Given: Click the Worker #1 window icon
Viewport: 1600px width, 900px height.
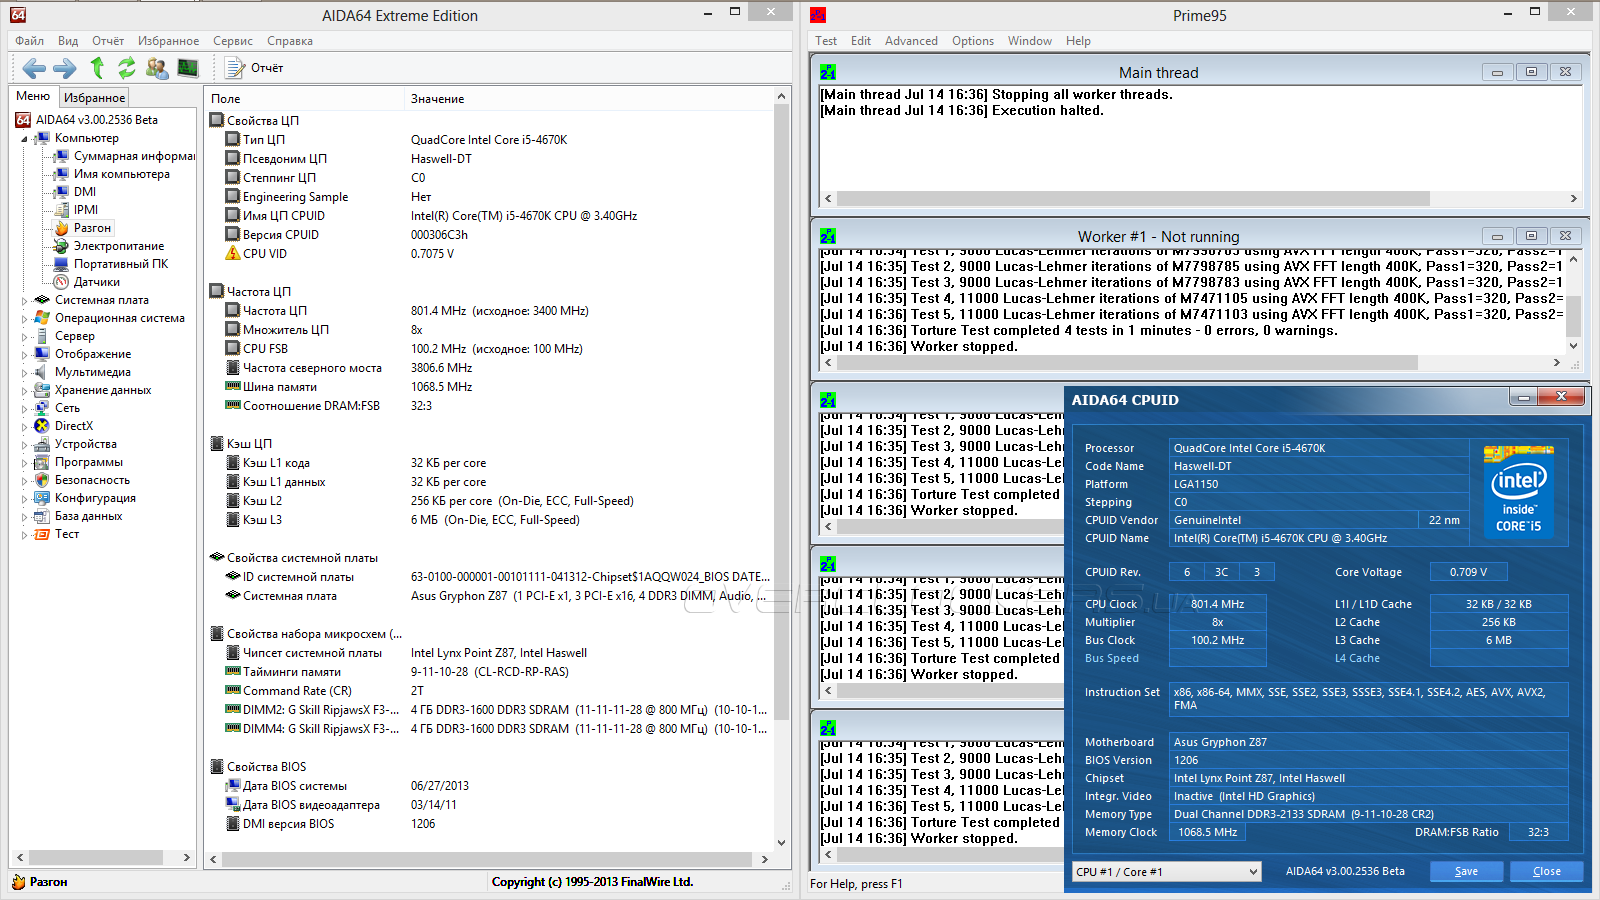Looking at the screenshot, I should pyautogui.click(x=827, y=237).
